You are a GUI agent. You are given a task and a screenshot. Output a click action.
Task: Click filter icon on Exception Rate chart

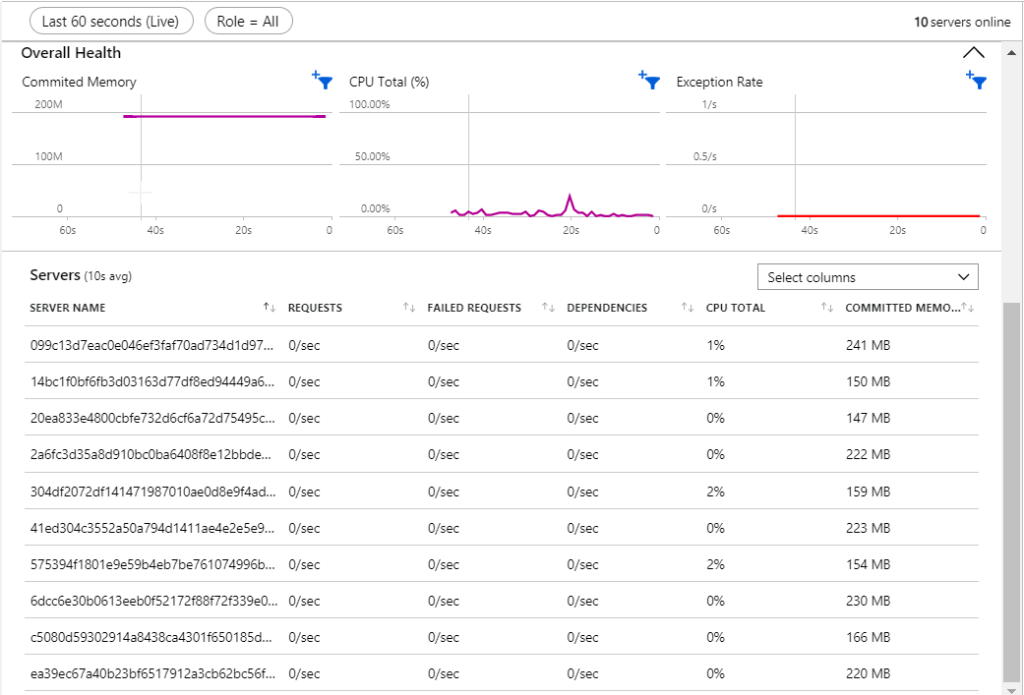tap(976, 81)
